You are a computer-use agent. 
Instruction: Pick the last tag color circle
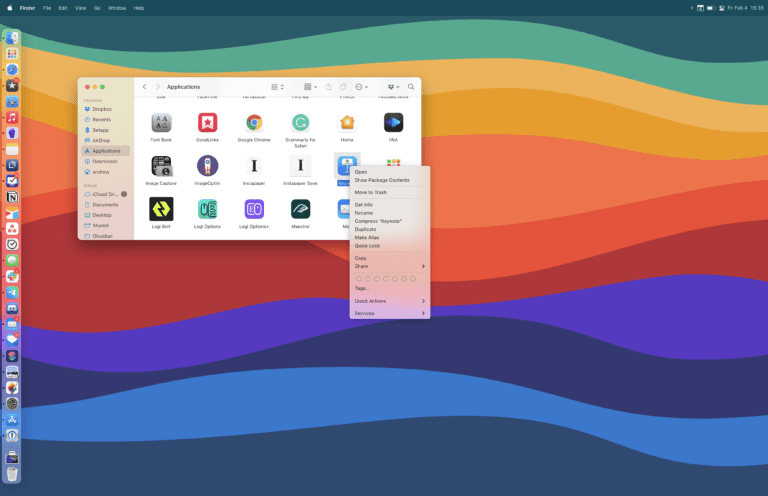click(412, 279)
